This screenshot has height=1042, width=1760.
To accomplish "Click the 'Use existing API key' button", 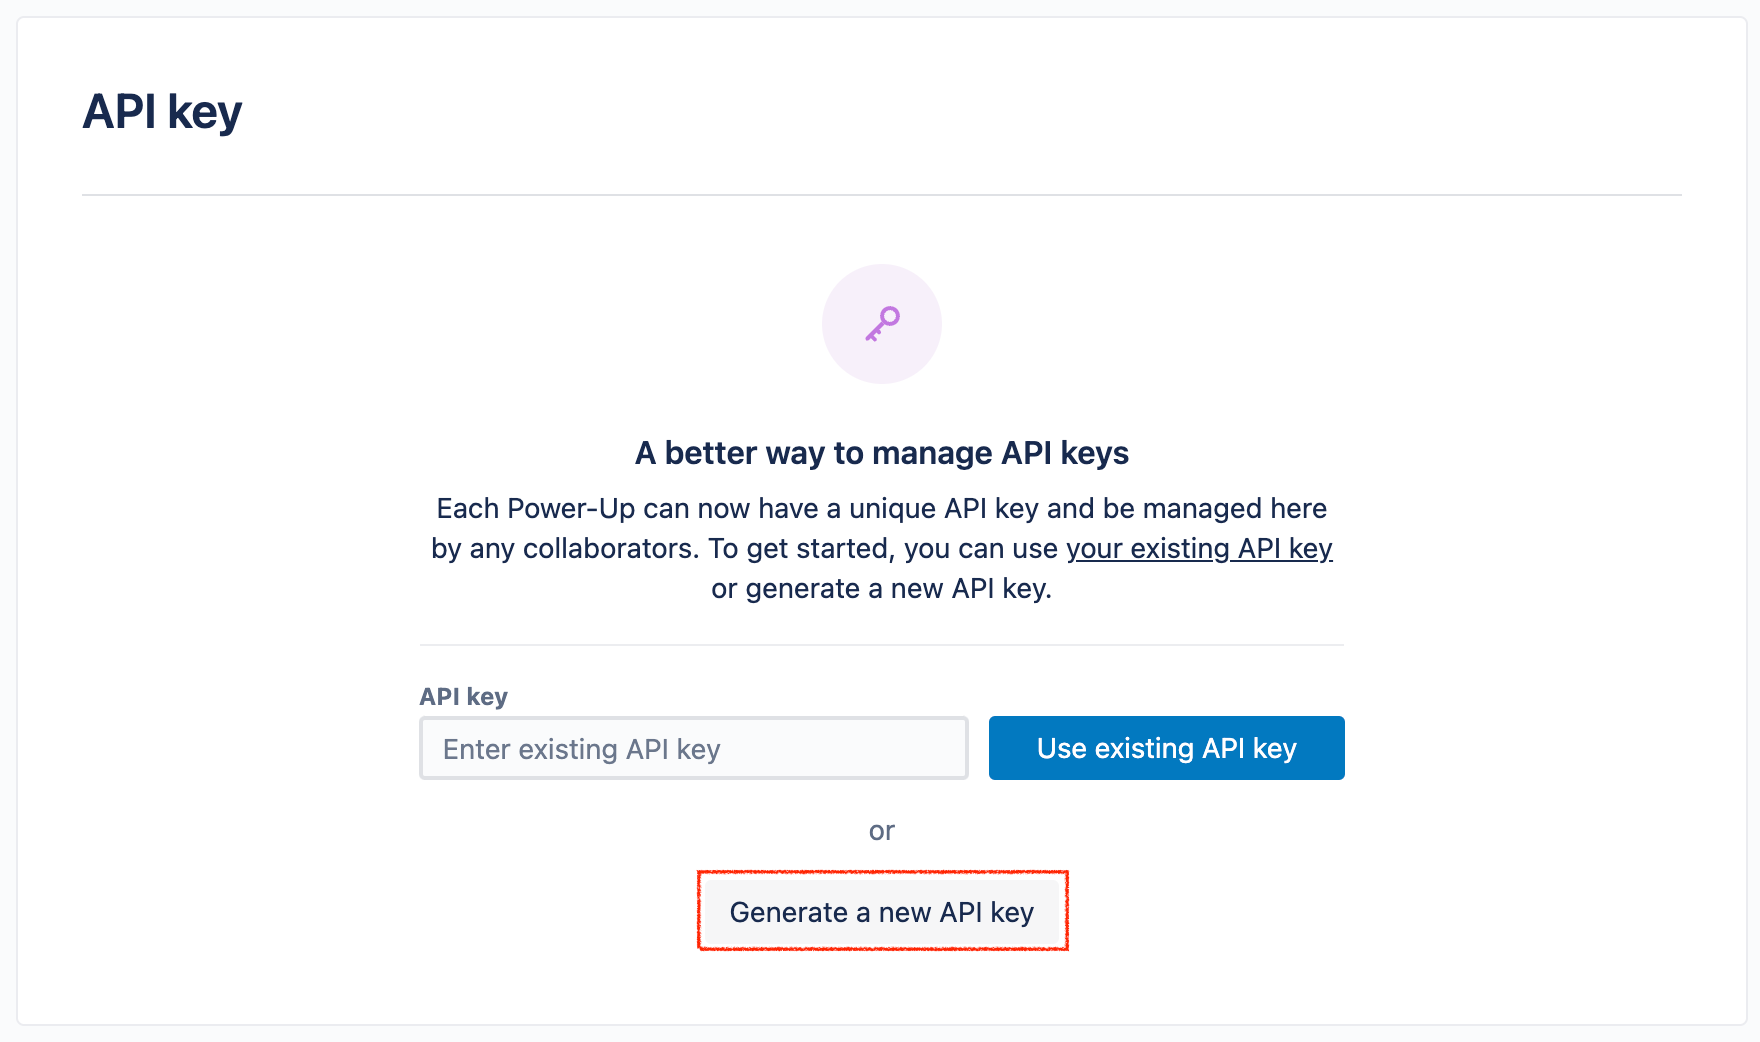I will click(1167, 748).
